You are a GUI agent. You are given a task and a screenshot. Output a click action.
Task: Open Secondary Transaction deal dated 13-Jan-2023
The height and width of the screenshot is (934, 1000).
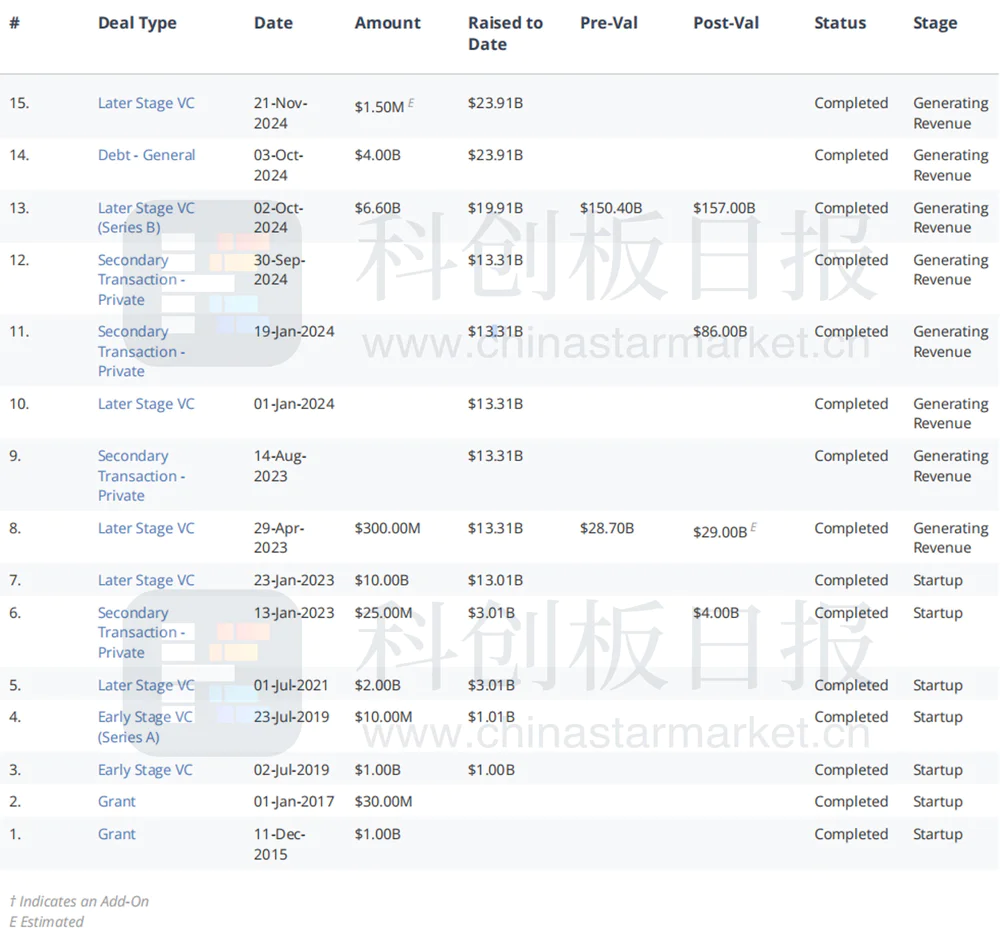141,632
